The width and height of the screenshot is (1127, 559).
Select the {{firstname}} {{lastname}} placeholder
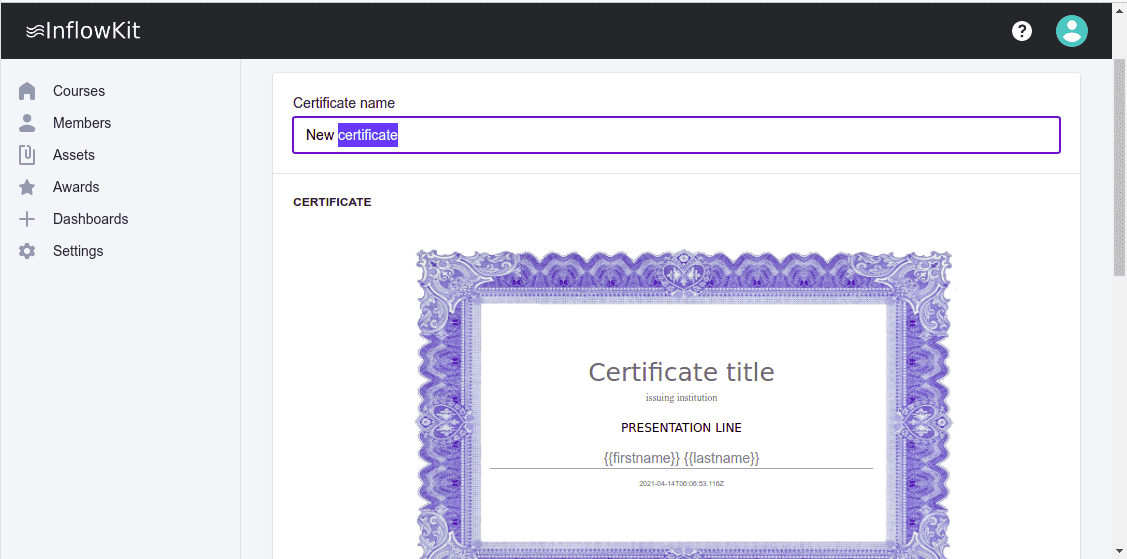[x=681, y=458]
